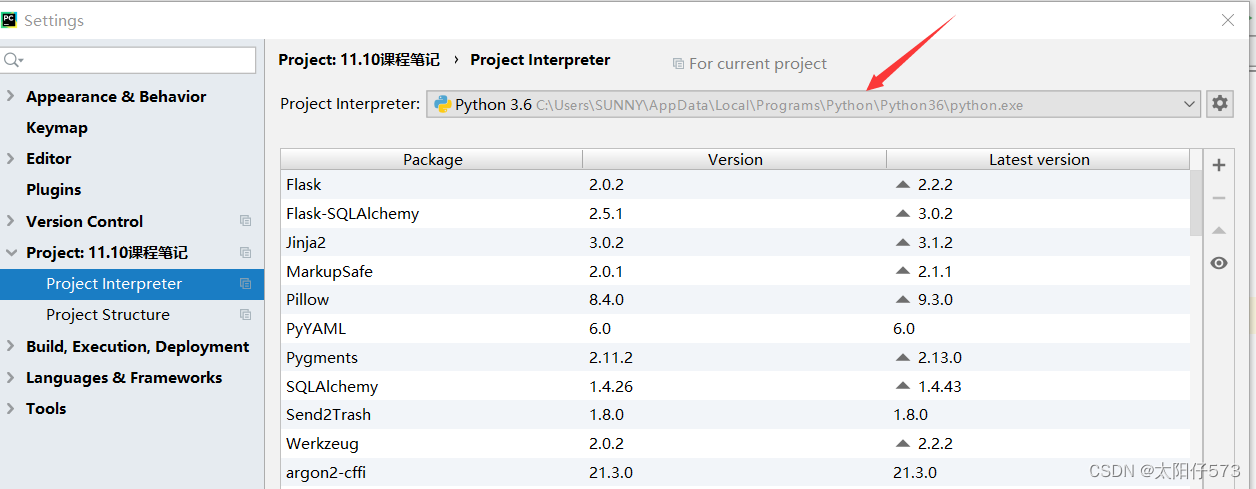Viewport: 1256px width, 489px height.
Task: Expand the Appearance & Behavior section
Action: click(x=11, y=97)
